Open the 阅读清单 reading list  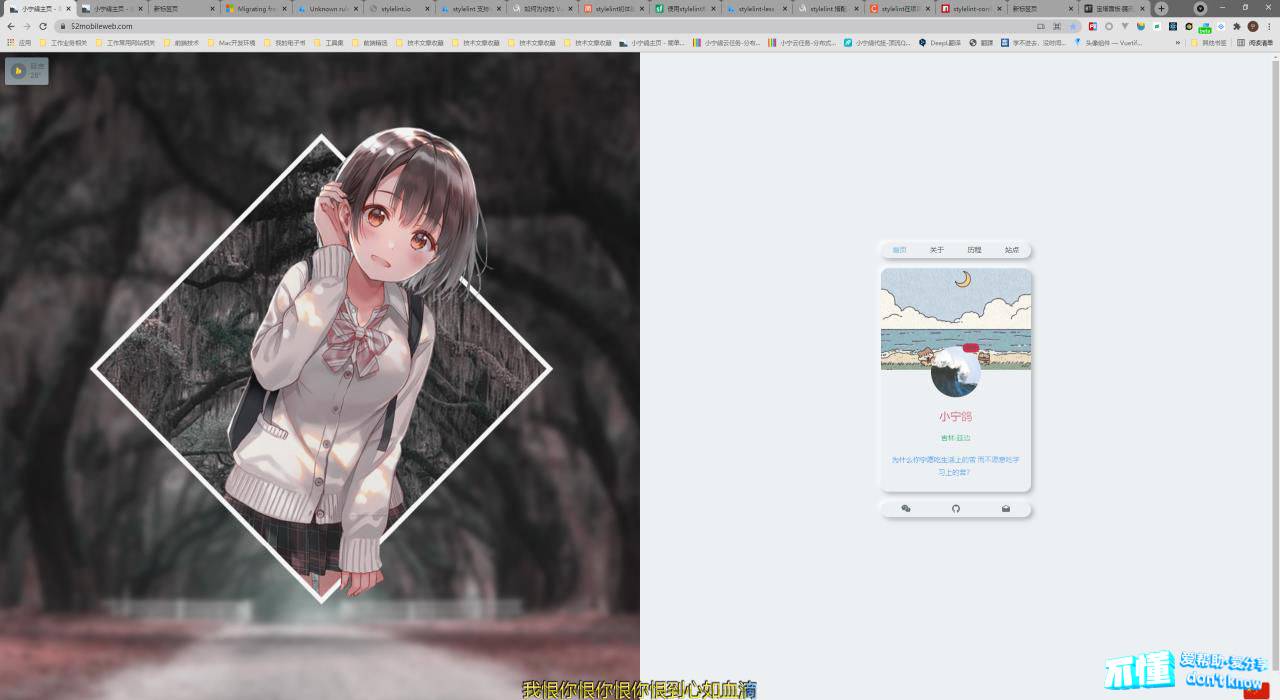coord(1255,43)
